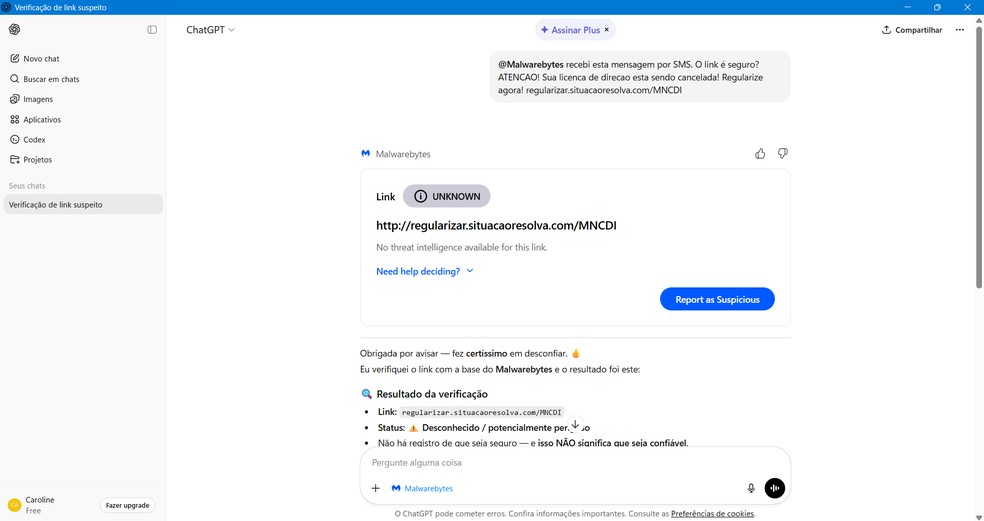
Task: Open the ChatGPT model dropdown
Action: click(x=210, y=30)
